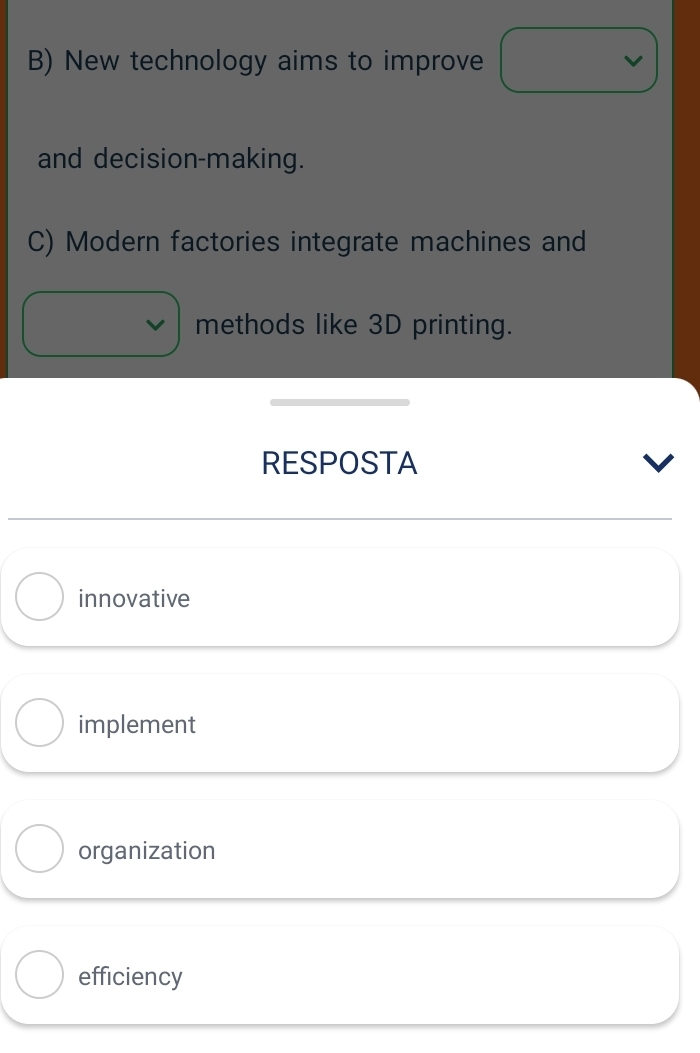
Task: Tap the 'organization' answer text
Action: [147, 851]
